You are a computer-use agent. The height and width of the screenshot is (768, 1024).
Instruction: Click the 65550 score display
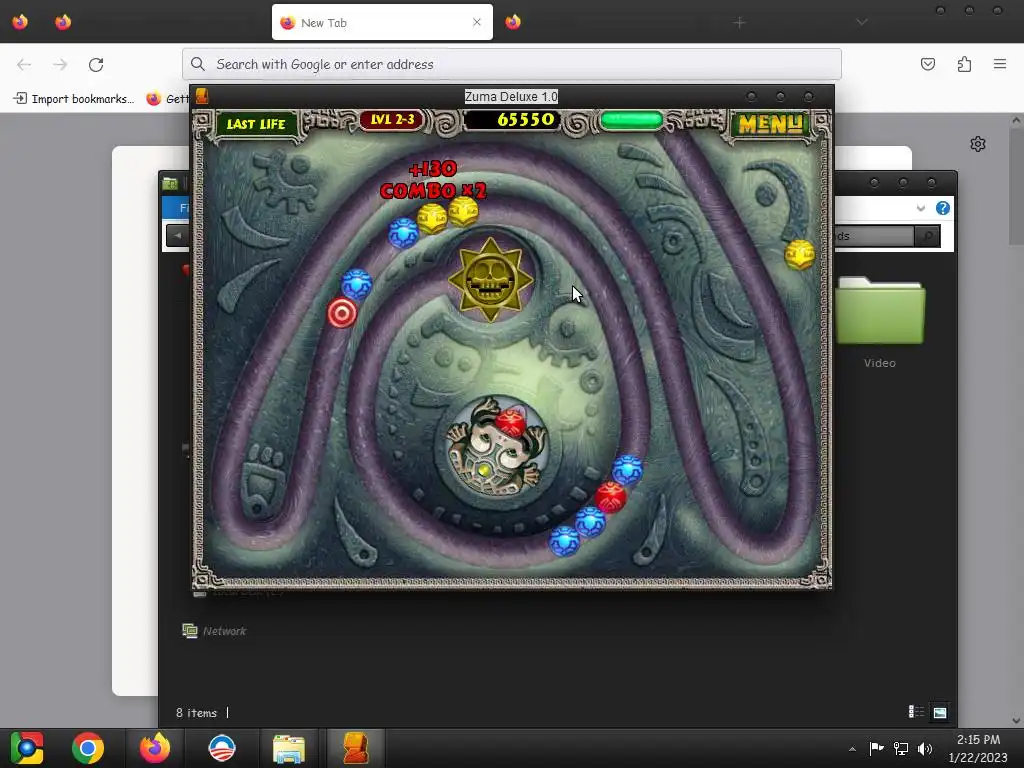(511, 120)
